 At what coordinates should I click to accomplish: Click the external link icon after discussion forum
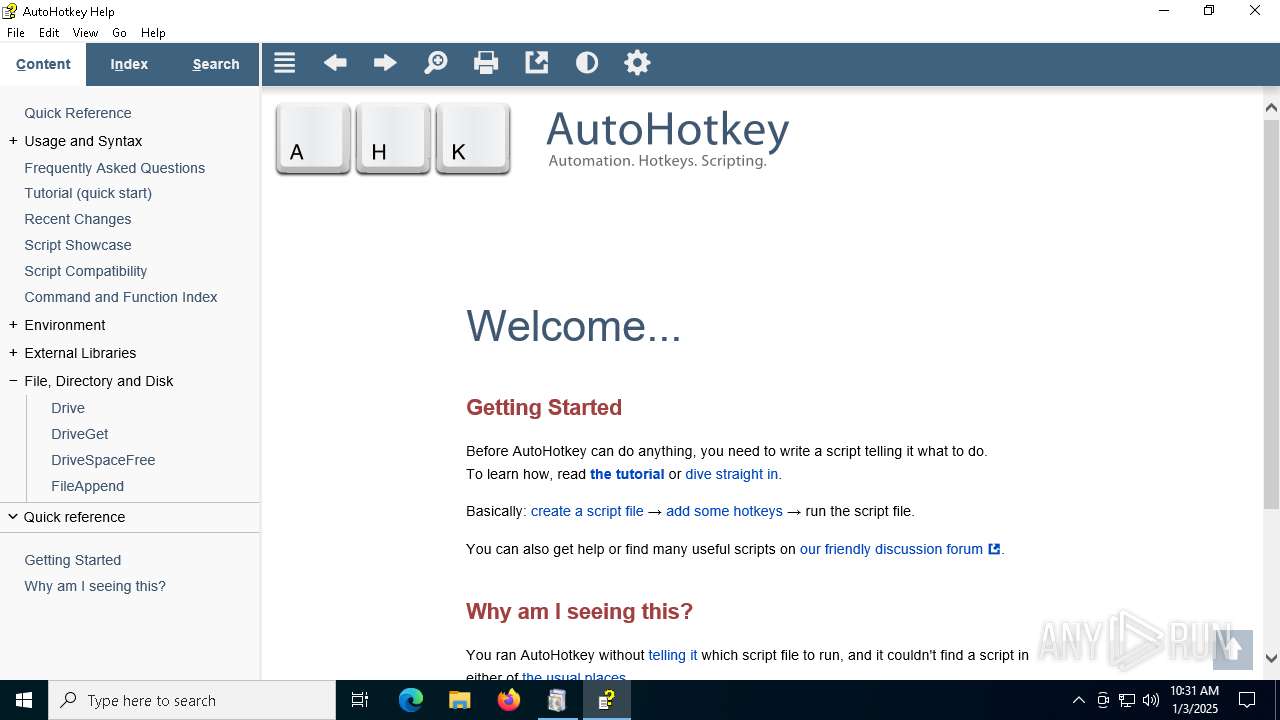point(994,549)
